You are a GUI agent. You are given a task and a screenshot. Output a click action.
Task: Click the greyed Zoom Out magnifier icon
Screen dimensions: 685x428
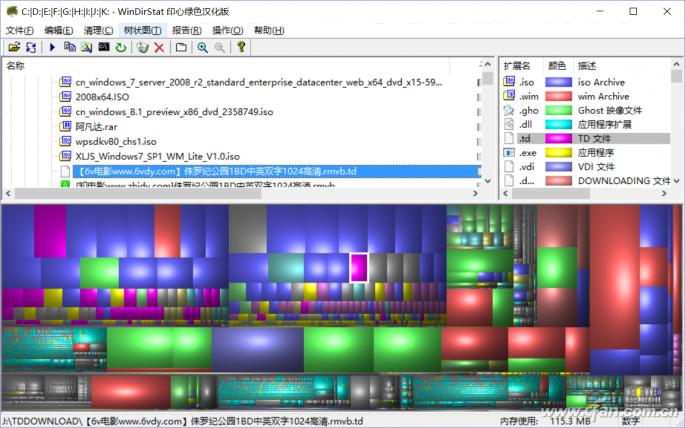pos(219,47)
